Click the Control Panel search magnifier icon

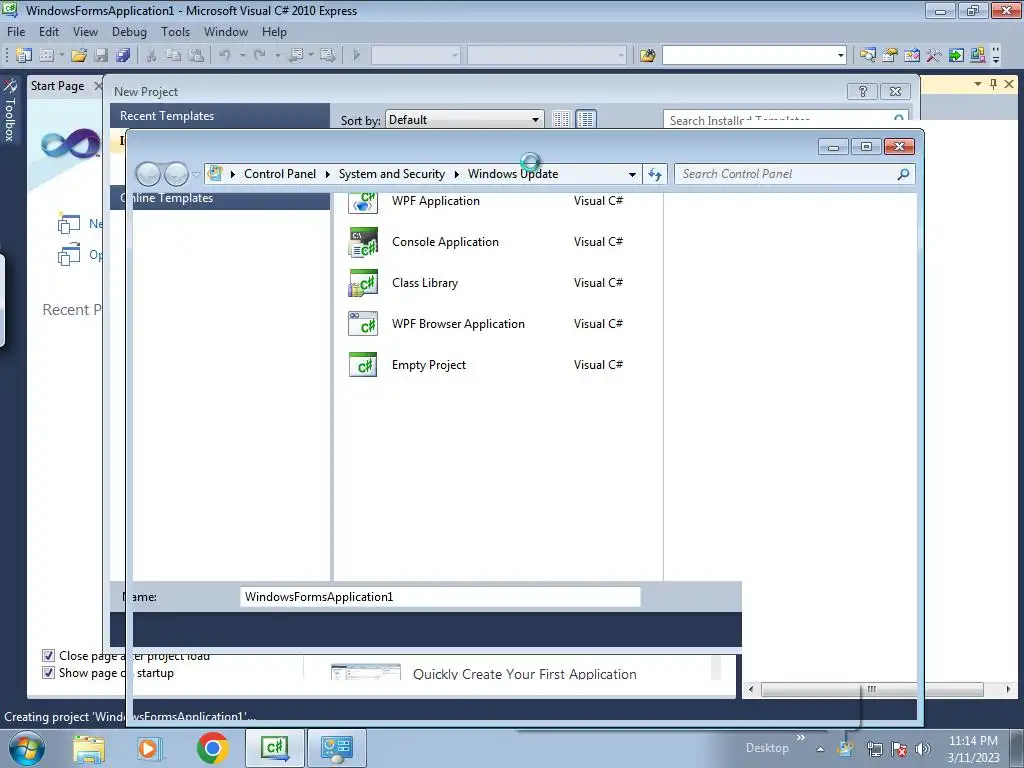[x=903, y=174]
